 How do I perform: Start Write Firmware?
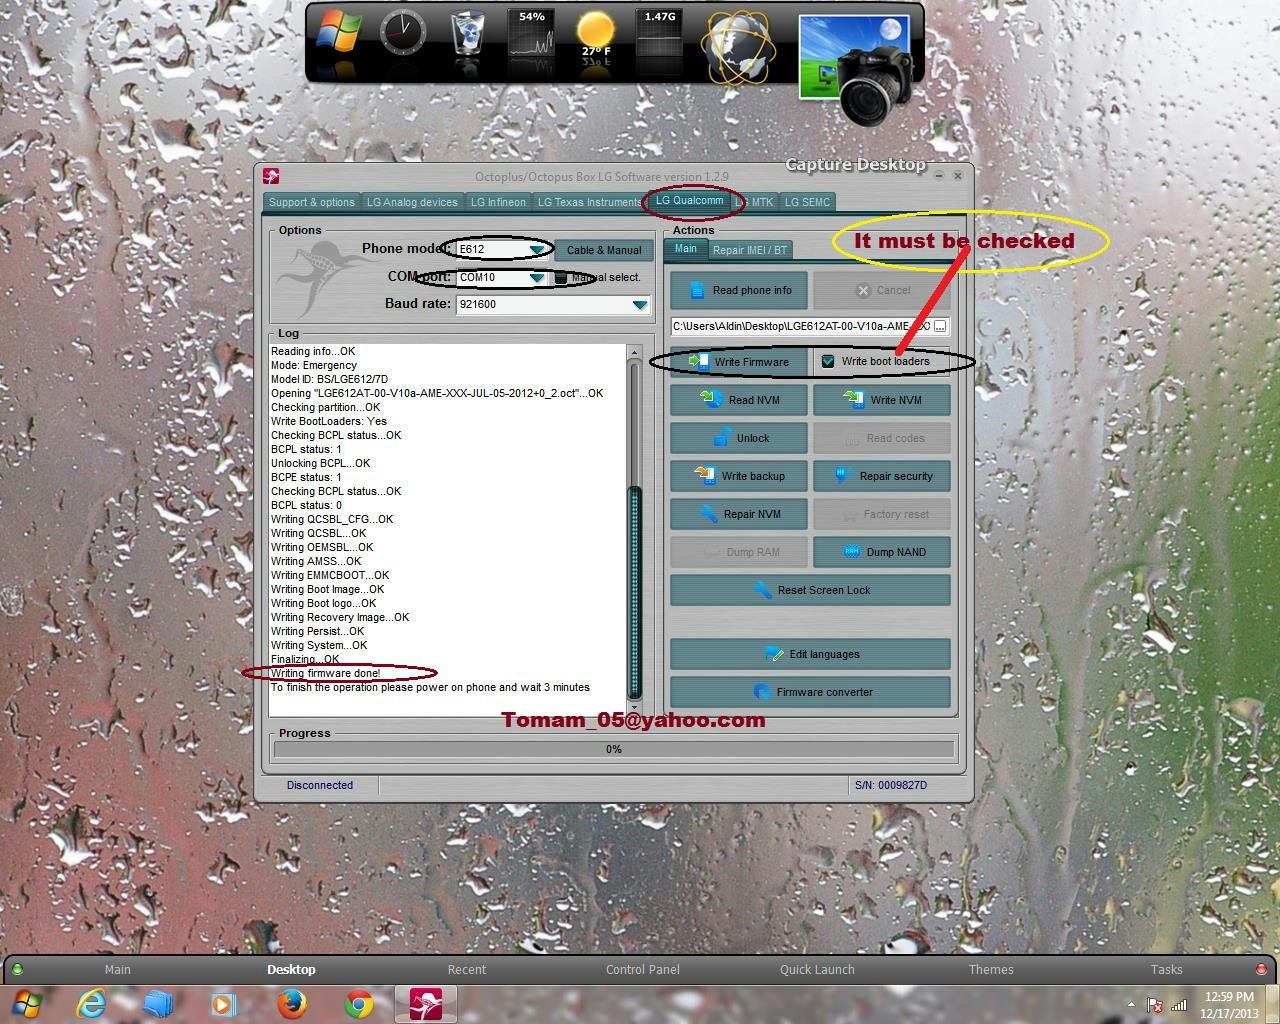[x=739, y=362]
